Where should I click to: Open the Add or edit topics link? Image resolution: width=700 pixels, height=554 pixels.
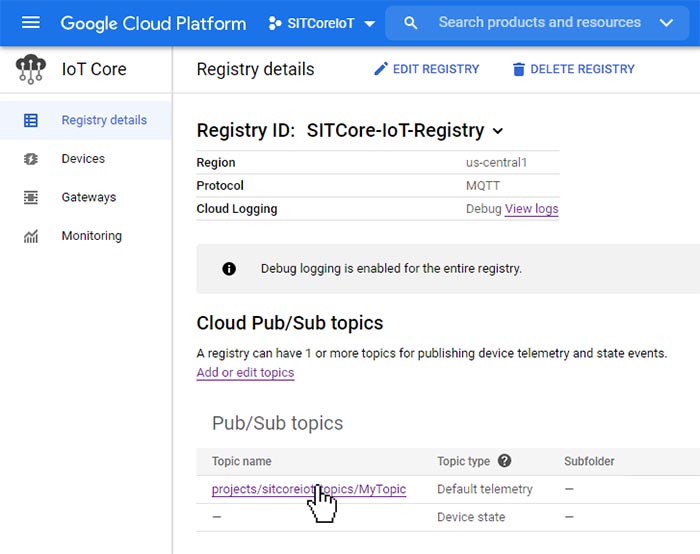pyautogui.click(x=245, y=373)
